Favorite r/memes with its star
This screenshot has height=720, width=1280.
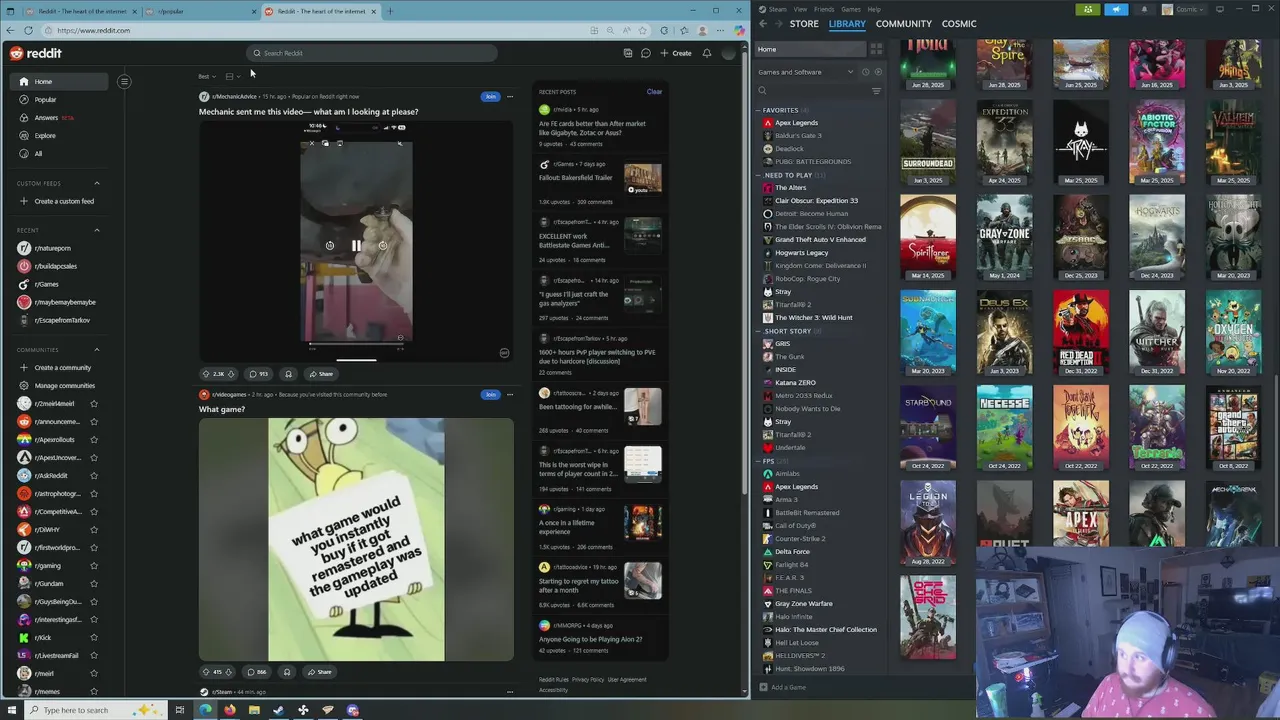[x=94, y=692]
